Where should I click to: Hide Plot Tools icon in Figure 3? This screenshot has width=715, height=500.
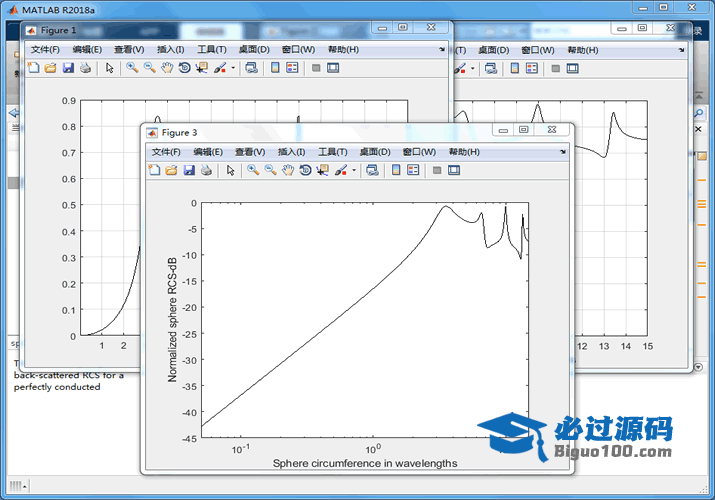437,170
